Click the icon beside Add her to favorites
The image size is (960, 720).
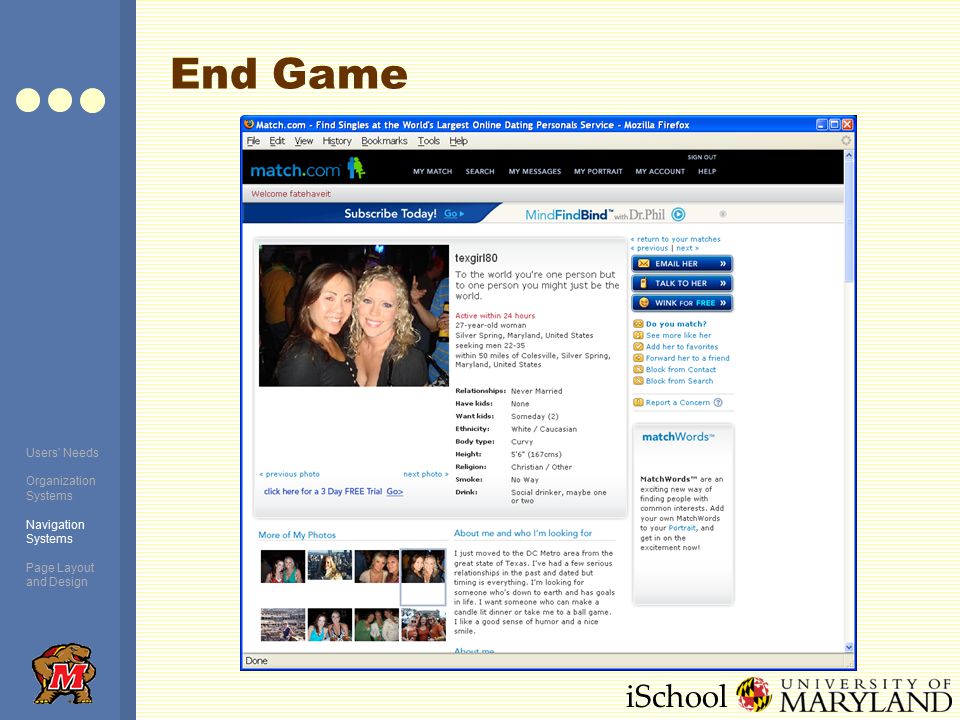pyautogui.click(x=638, y=347)
